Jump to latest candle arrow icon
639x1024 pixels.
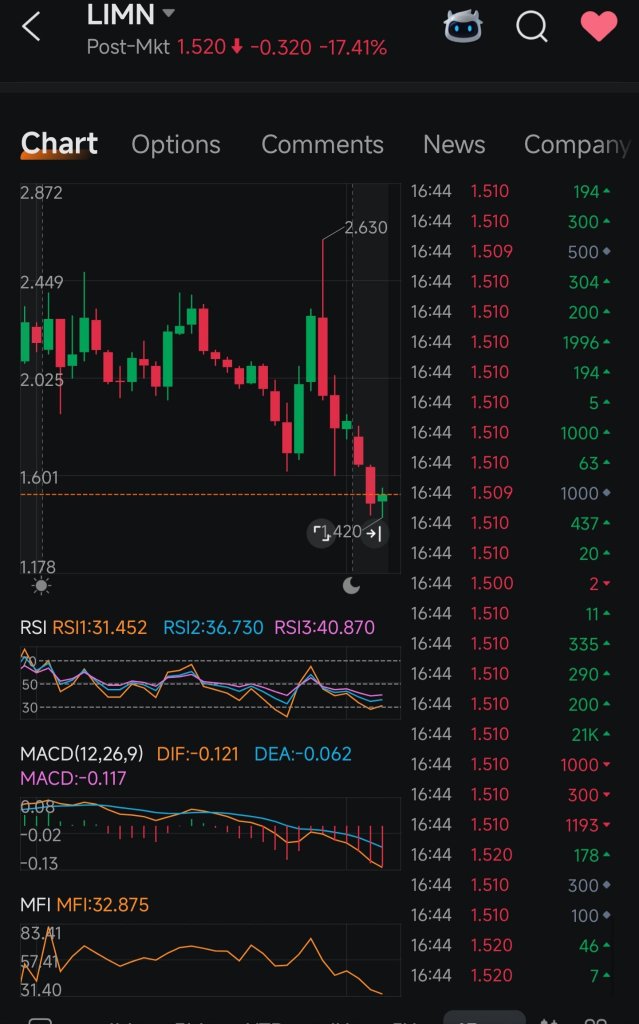[x=374, y=534]
